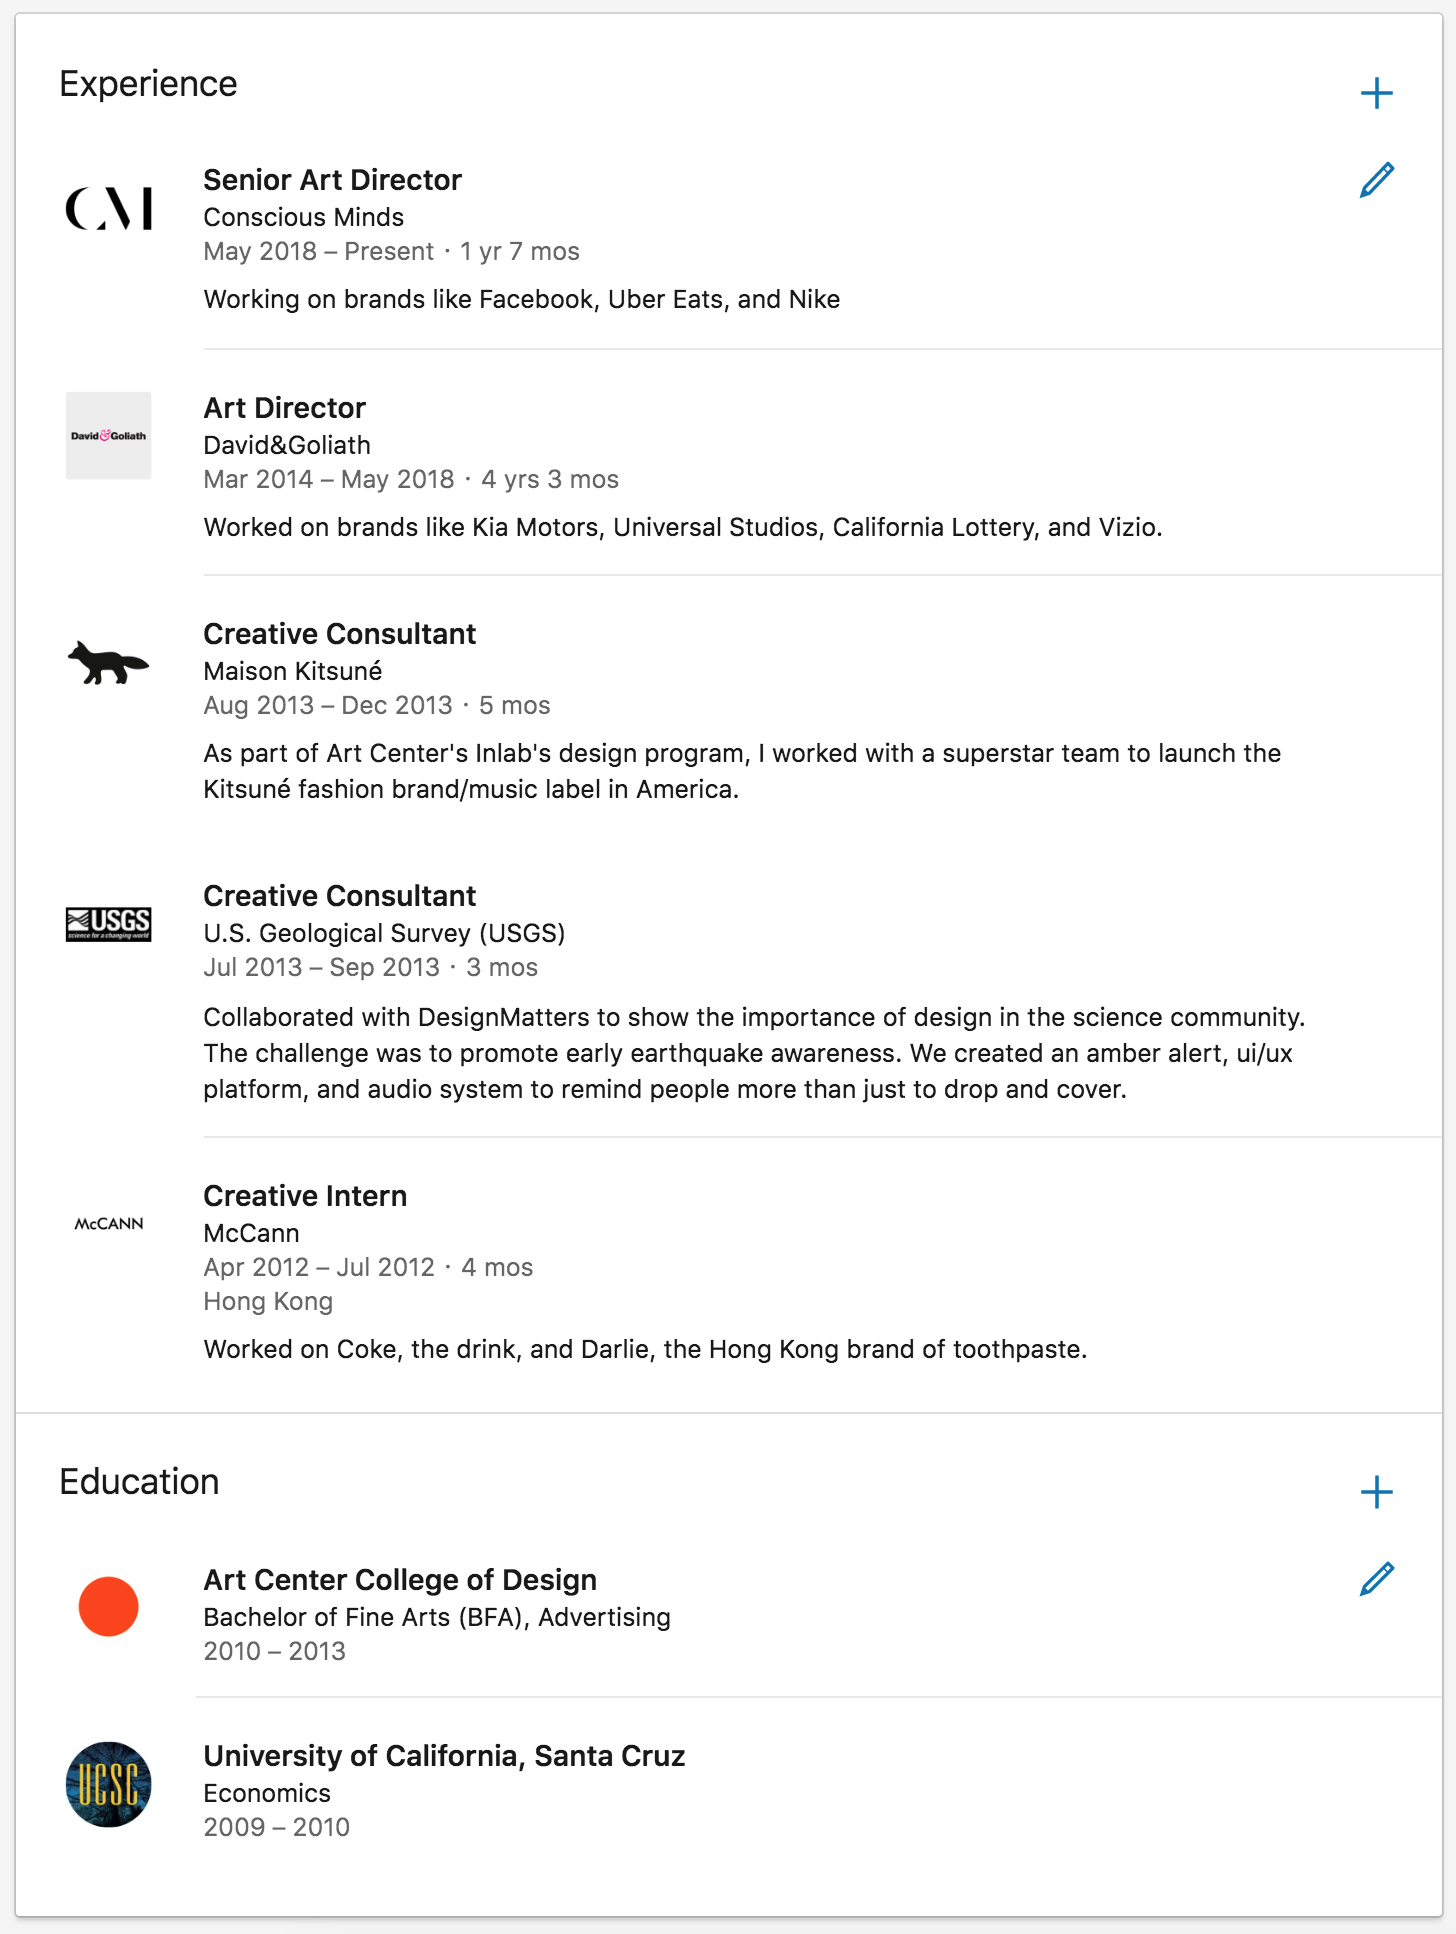Add a new education entry with plus icon
1456x1934 pixels.
click(x=1376, y=1492)
